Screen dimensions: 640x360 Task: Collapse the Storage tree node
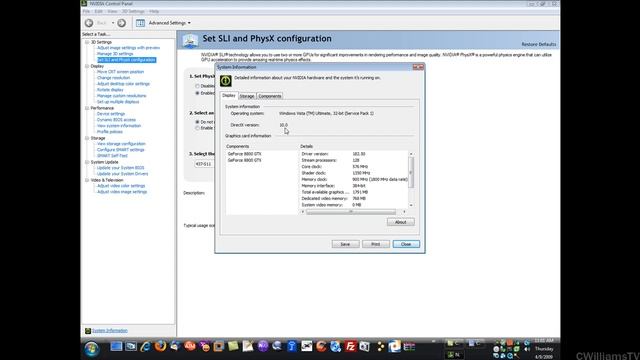pos(87,138)
